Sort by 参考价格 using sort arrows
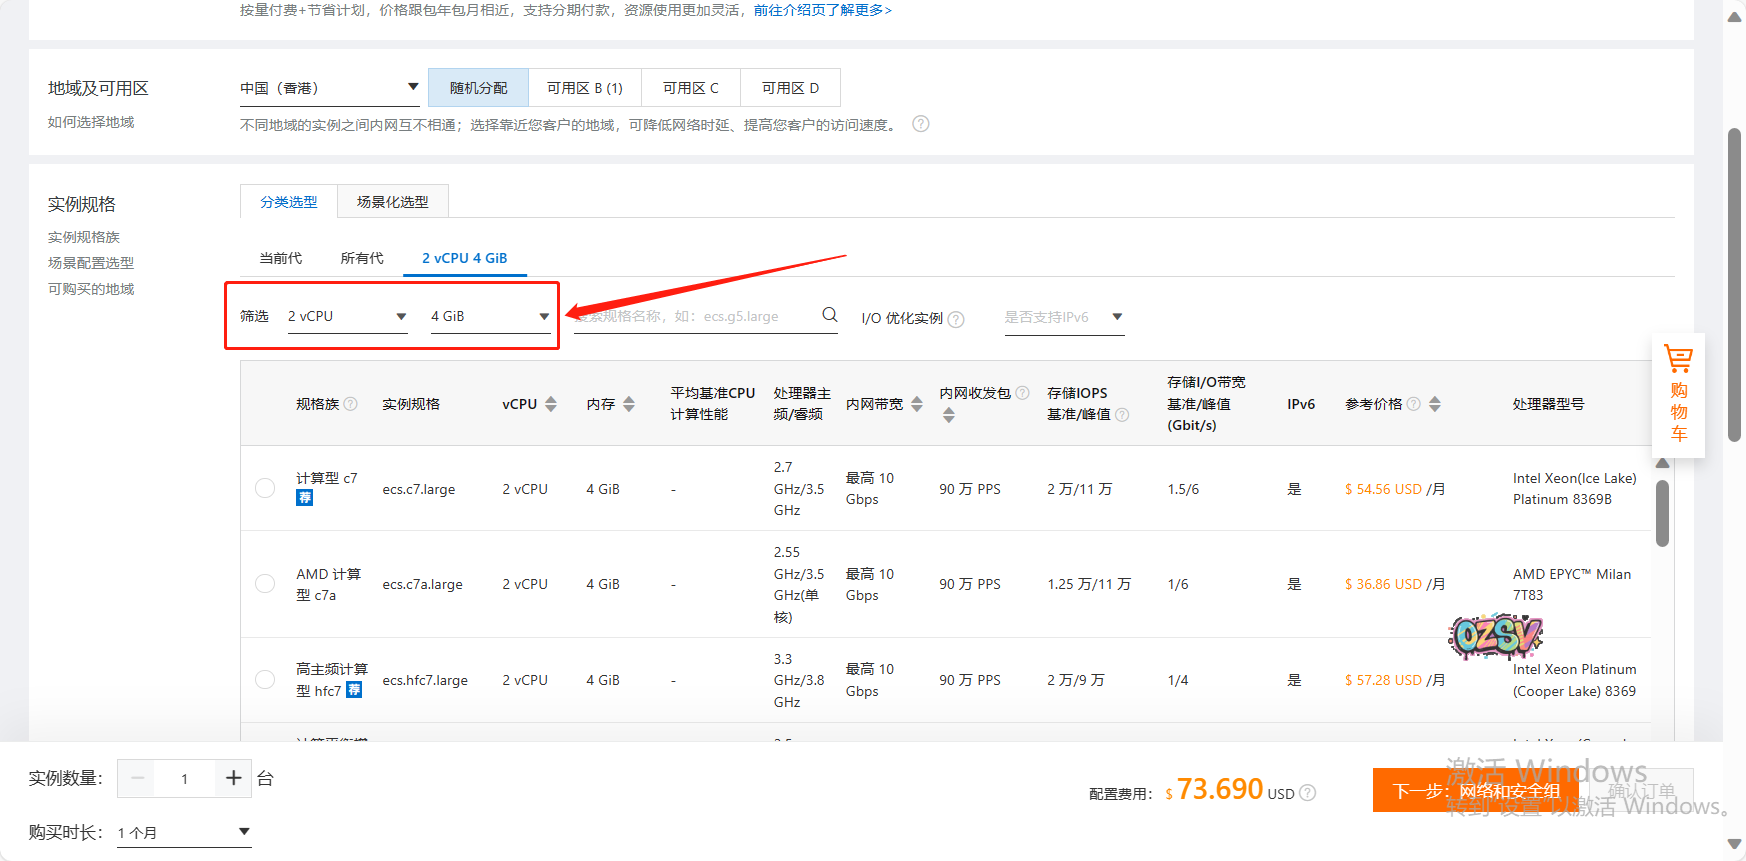This screenshot has height=861, width=1746. point(1435,404)
